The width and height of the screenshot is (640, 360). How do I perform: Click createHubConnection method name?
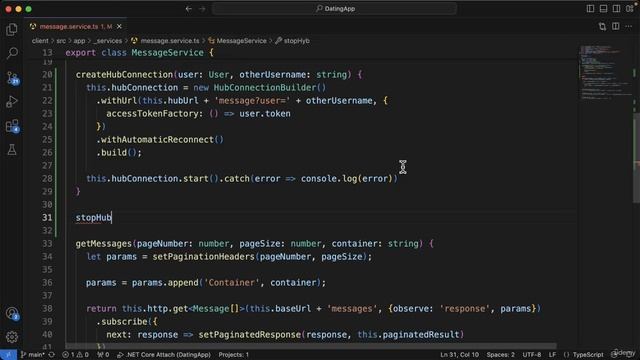click(124, 75)
